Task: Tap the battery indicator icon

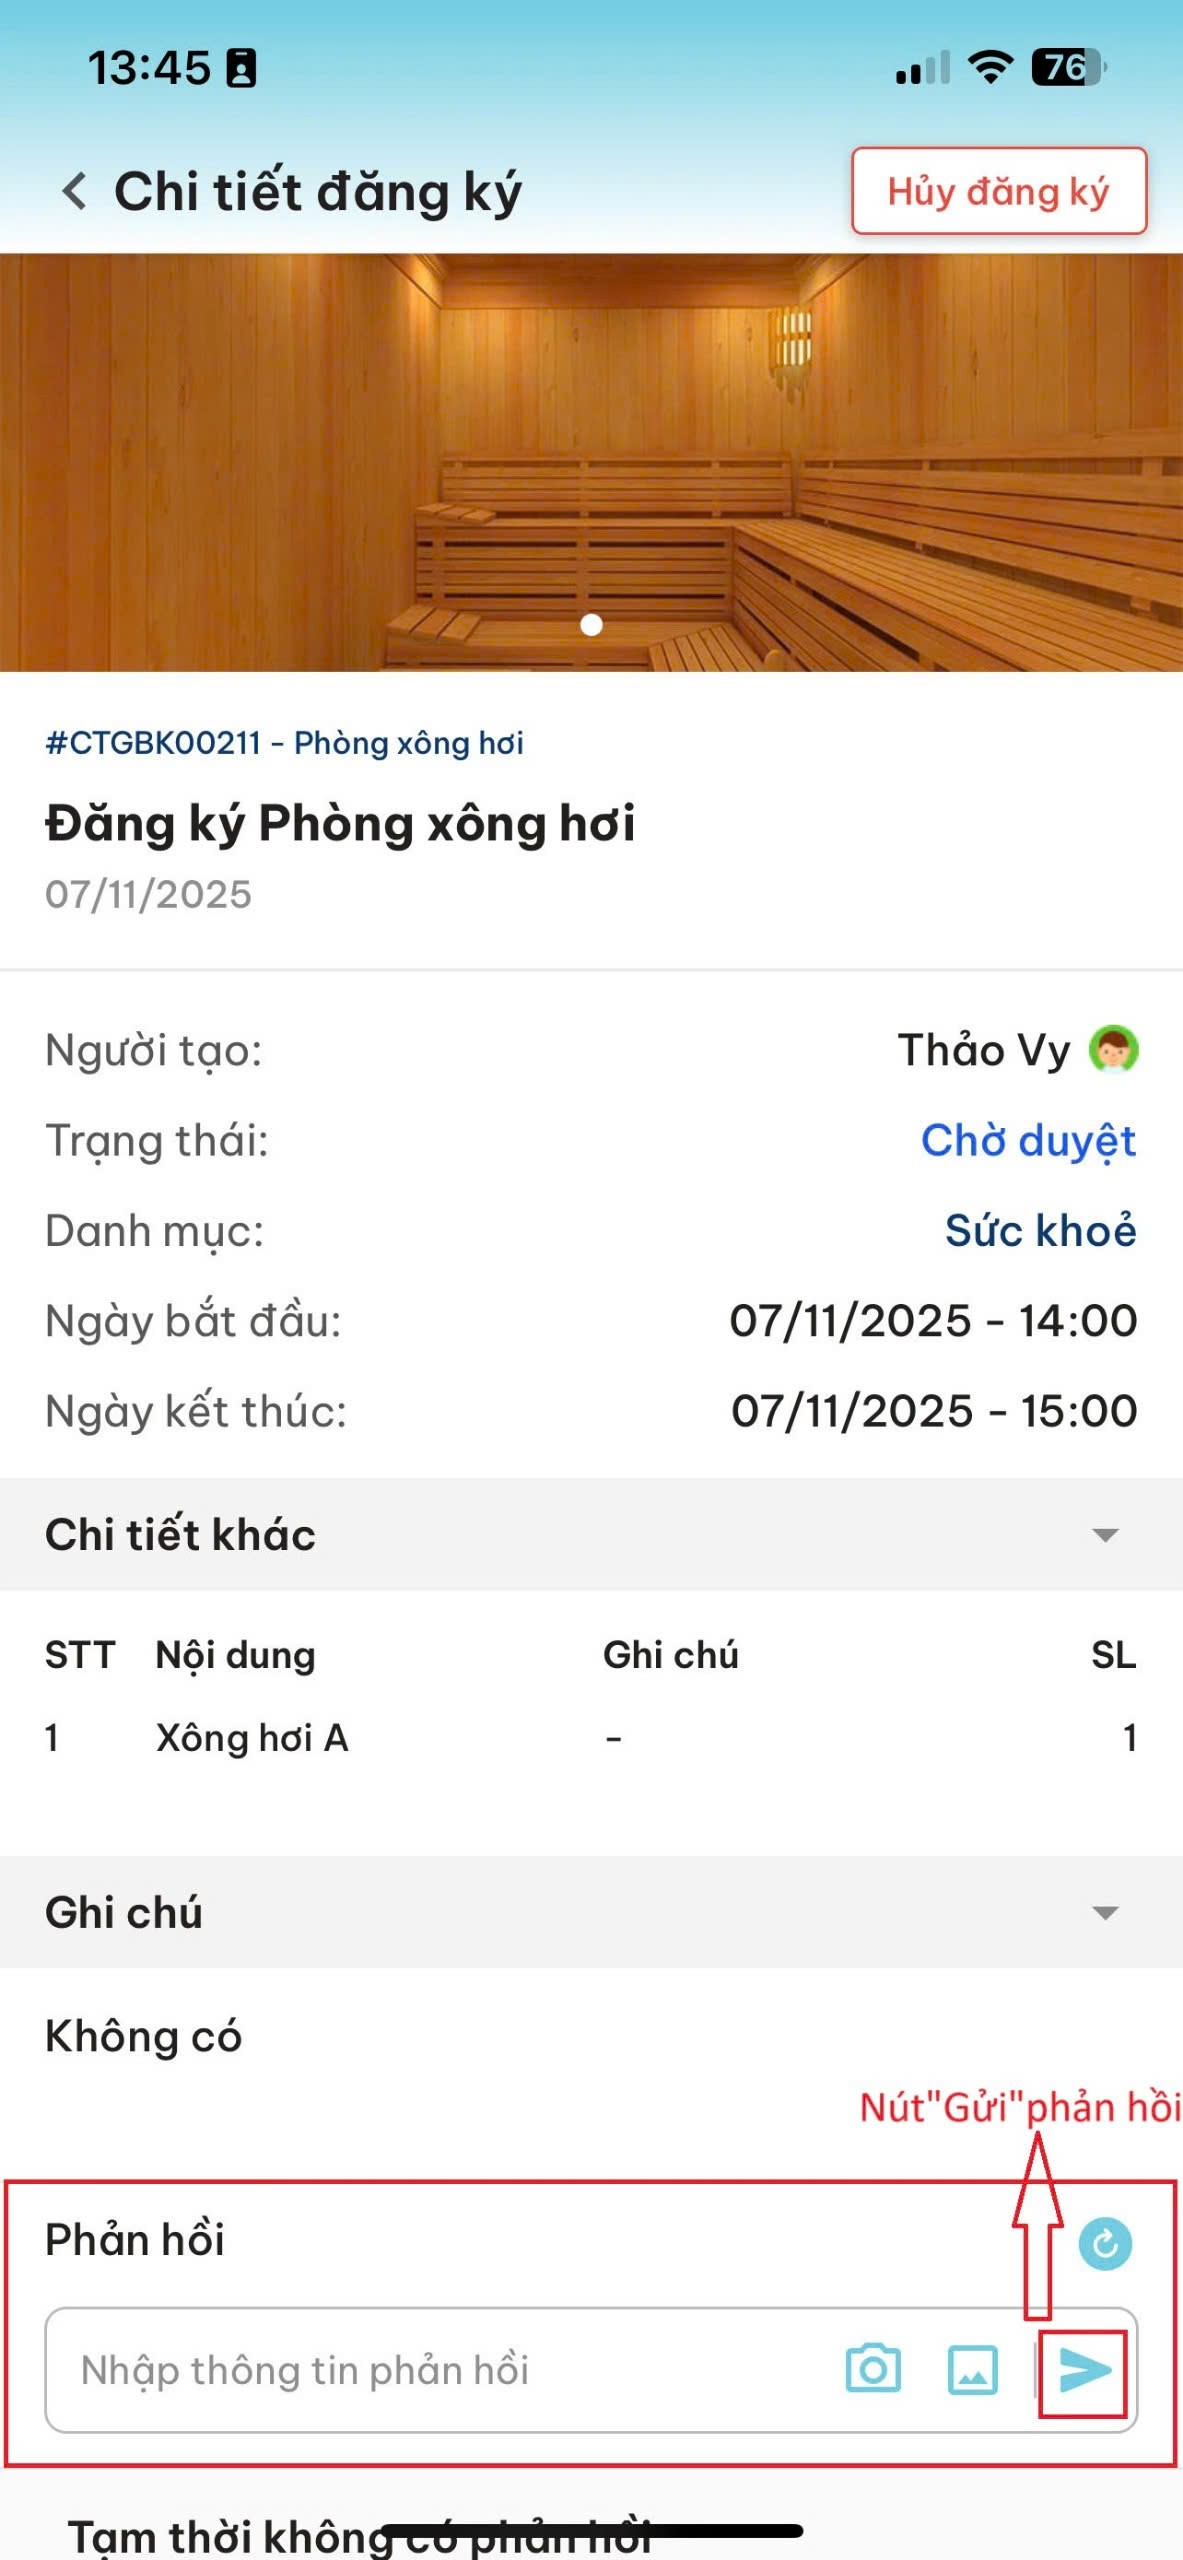Action: (x=1068, y=68)
